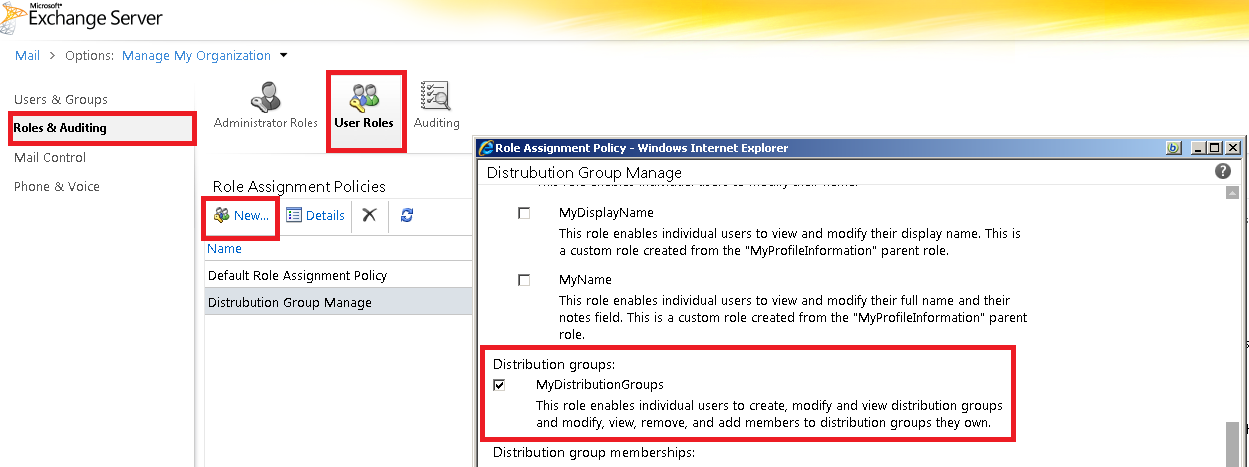
Task: Enable the MyName role checkbox
Action: click(x=524, y=281)
